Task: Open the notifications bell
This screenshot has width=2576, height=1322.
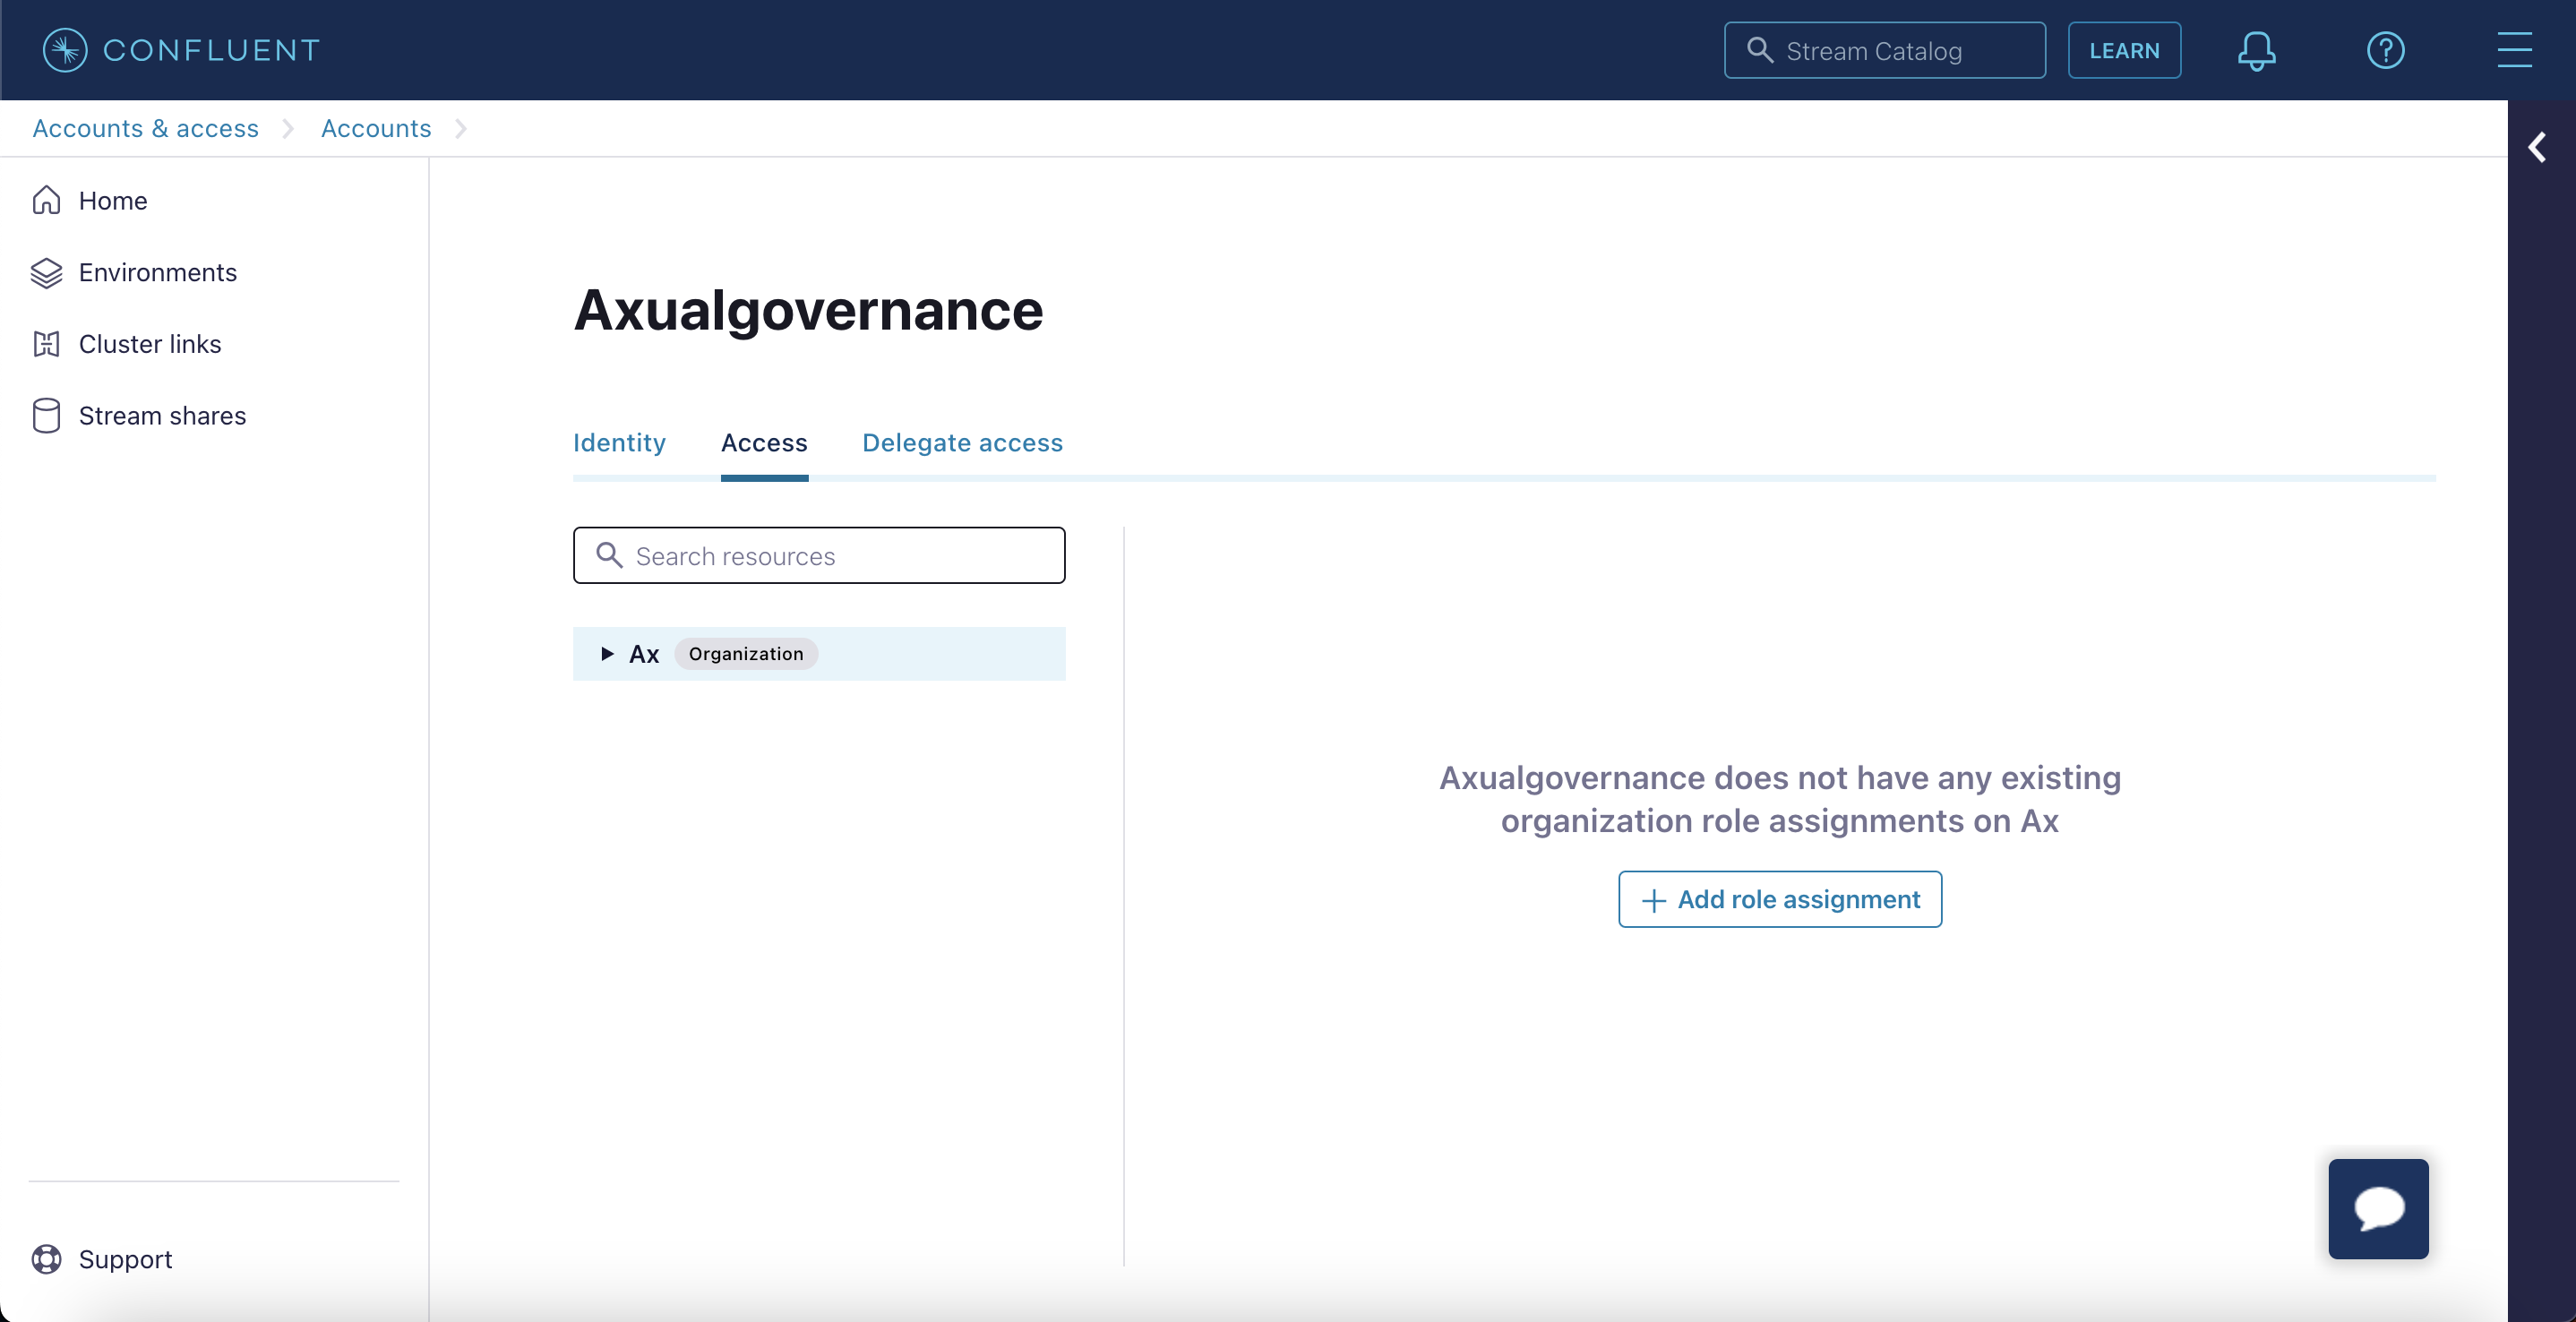Action: (2256, 50)
